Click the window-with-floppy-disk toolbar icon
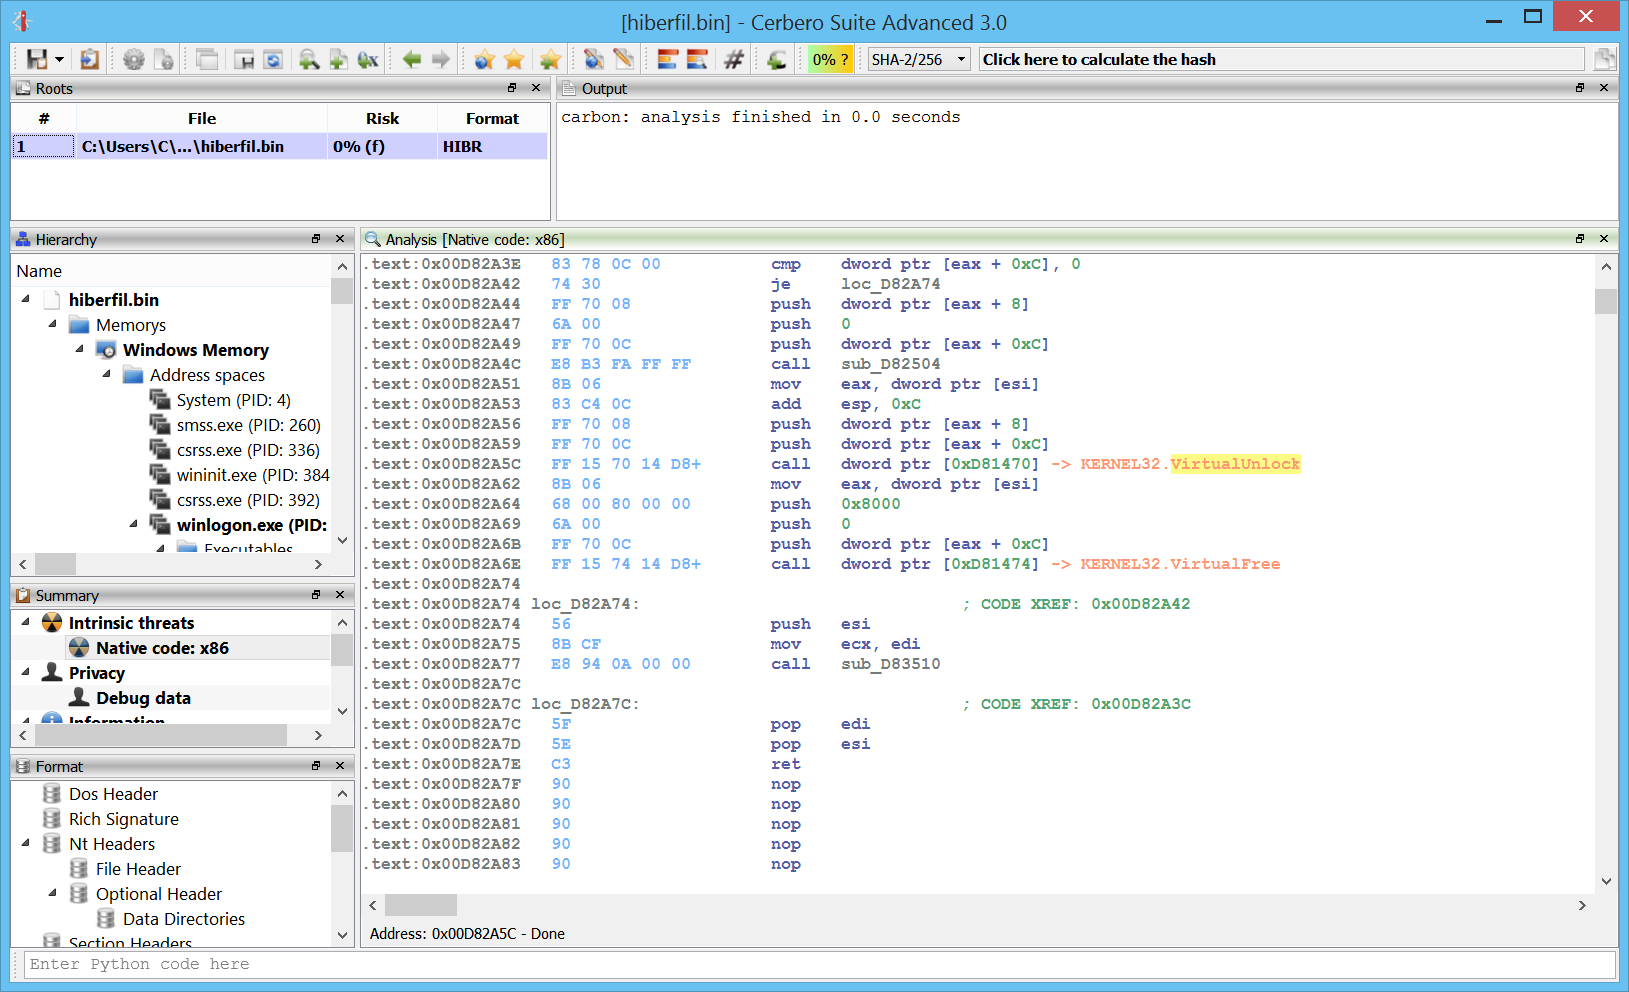The width and height of the screenshot is (1629, 992). (244, 60)
